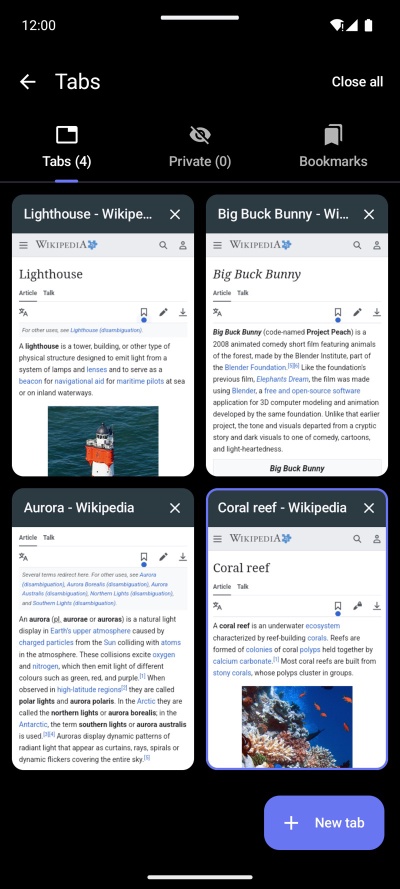Select the Big Buck Bunny - Wi... tab title
Screen dimensions: 400x889
tap(283, 214)
